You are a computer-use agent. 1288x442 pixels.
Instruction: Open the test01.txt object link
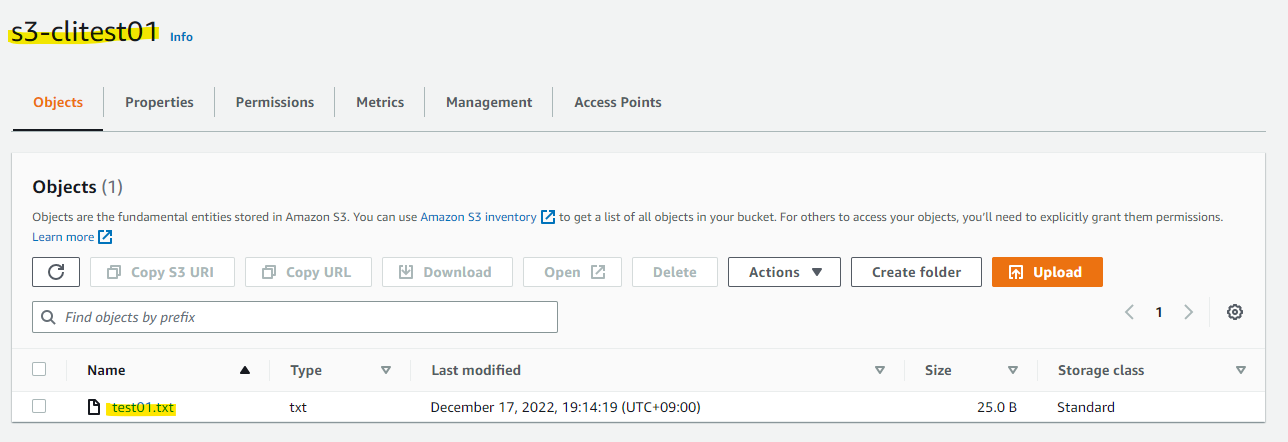[x=144, y=407]
